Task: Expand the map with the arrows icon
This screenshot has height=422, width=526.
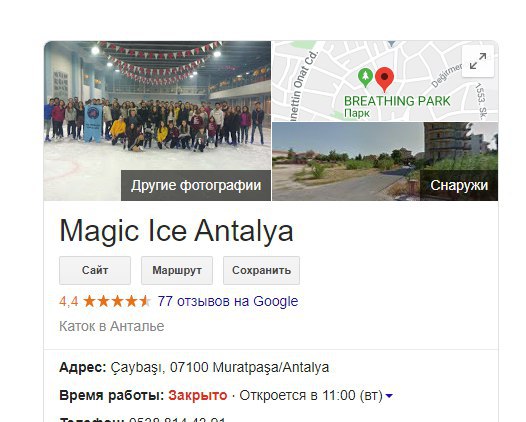Action: tap(478, 61)
